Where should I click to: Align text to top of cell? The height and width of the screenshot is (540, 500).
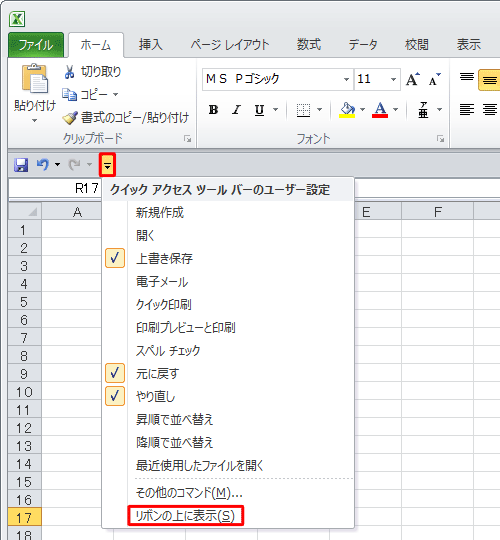(x=467, y=77)
